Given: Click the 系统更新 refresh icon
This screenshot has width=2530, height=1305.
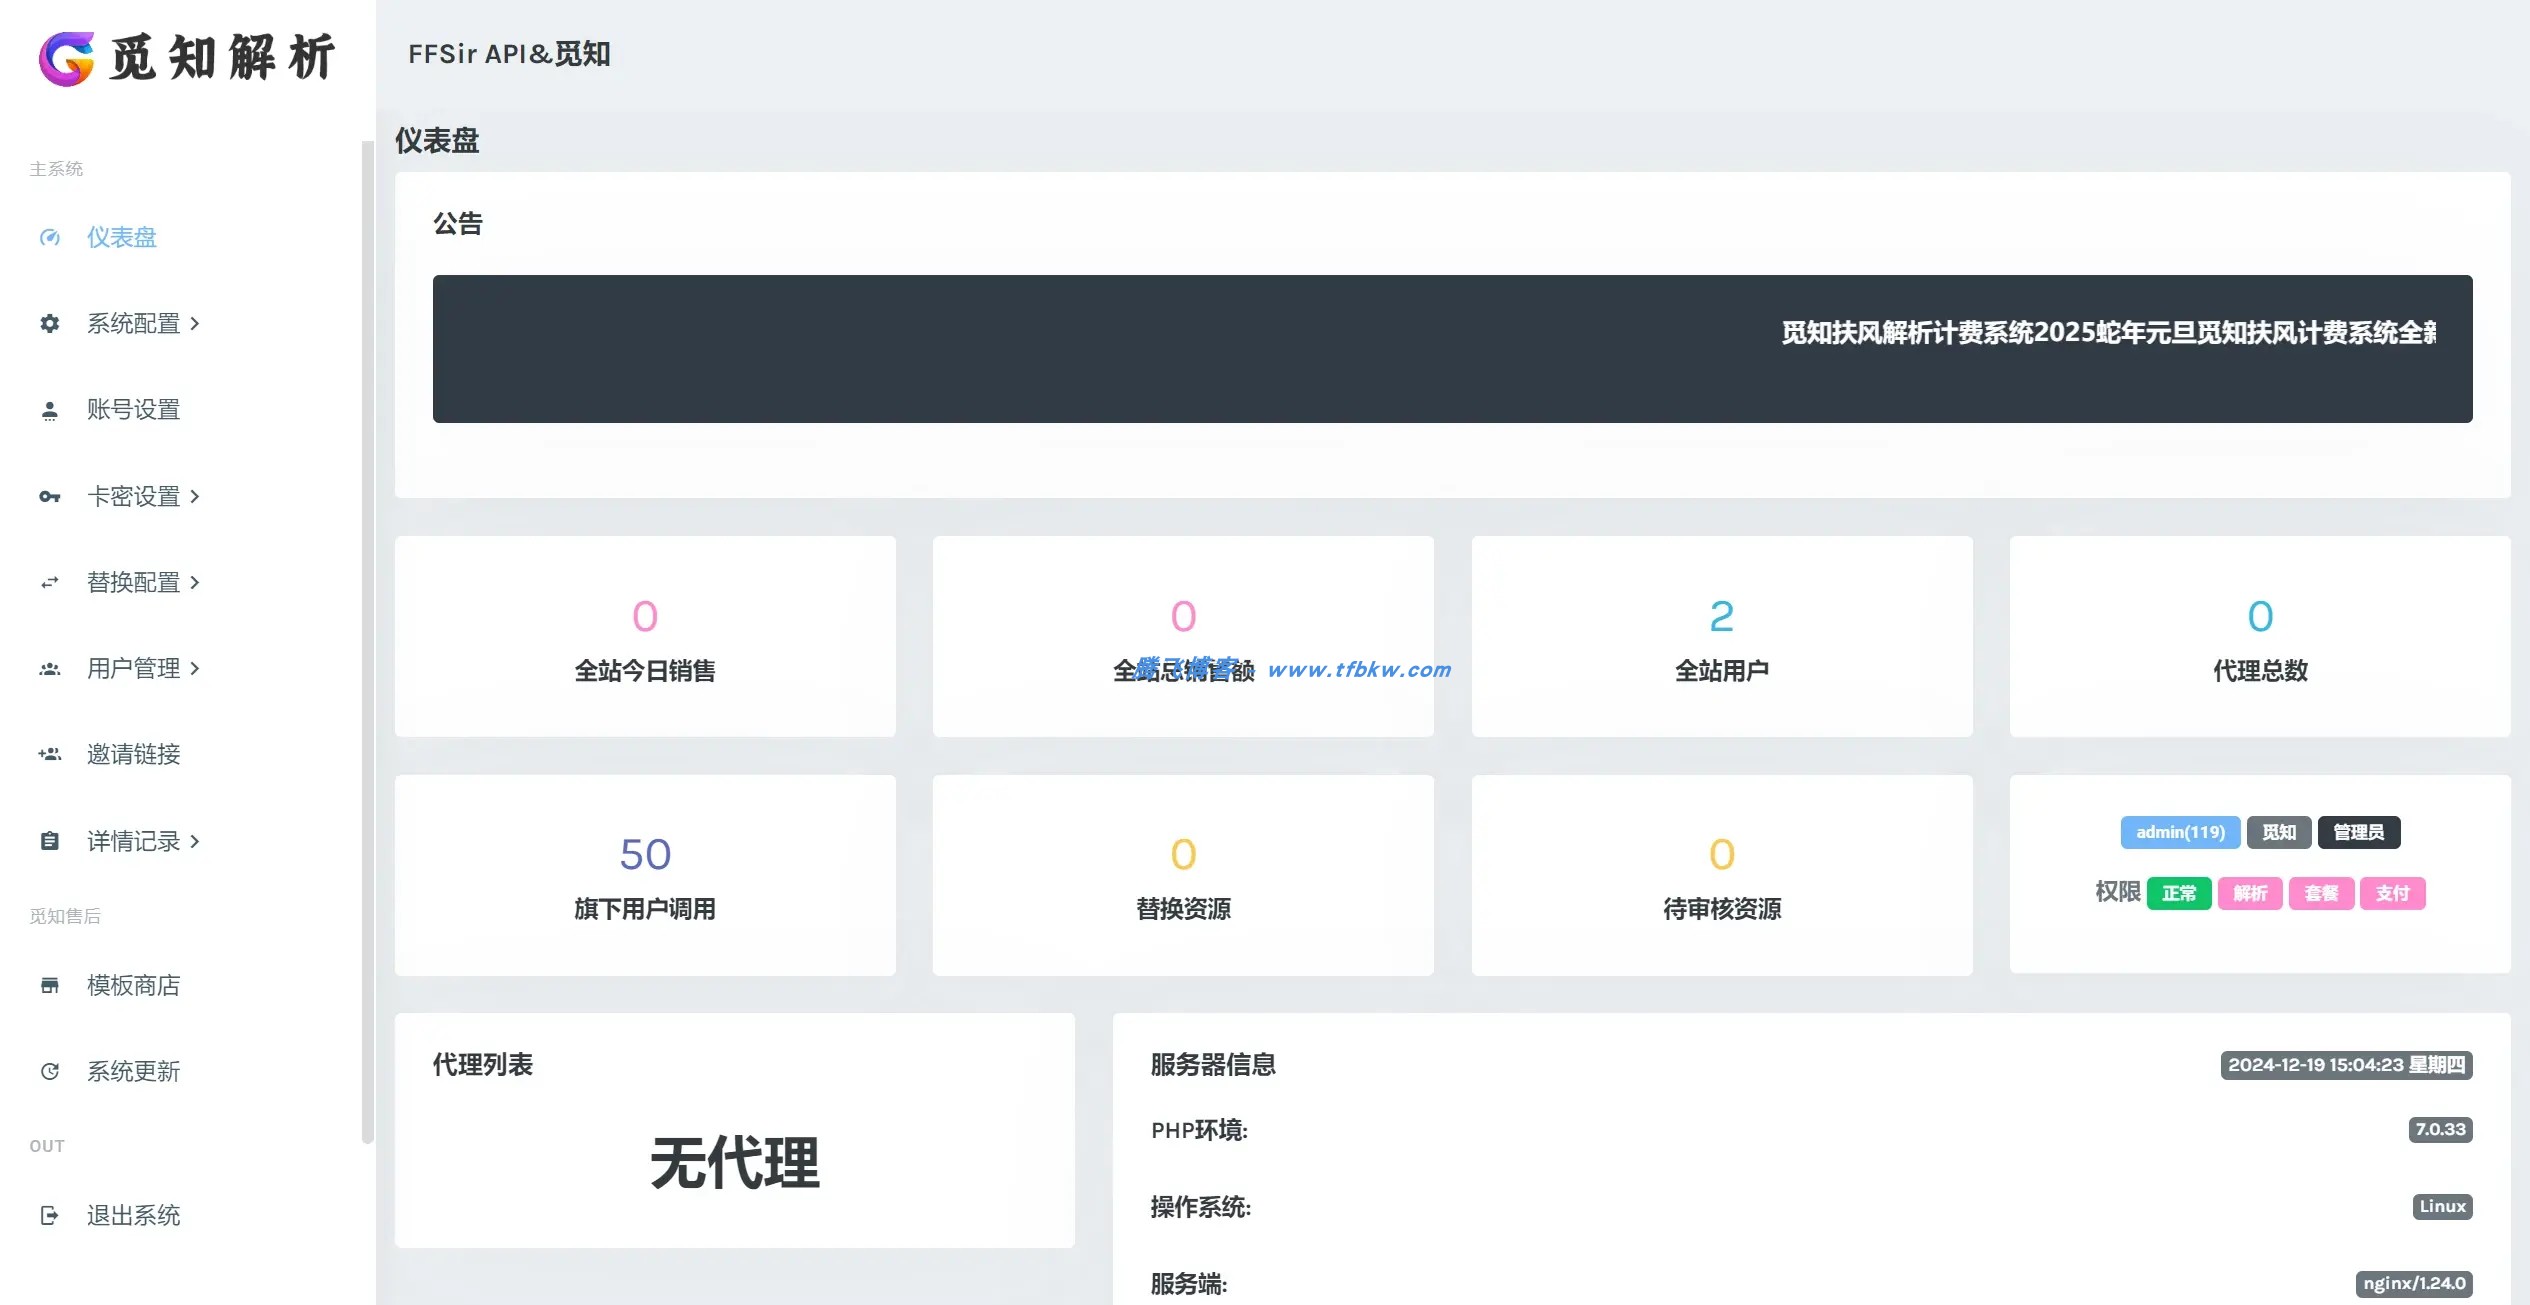Looking at the screenshot, I should pos(50,1071).
